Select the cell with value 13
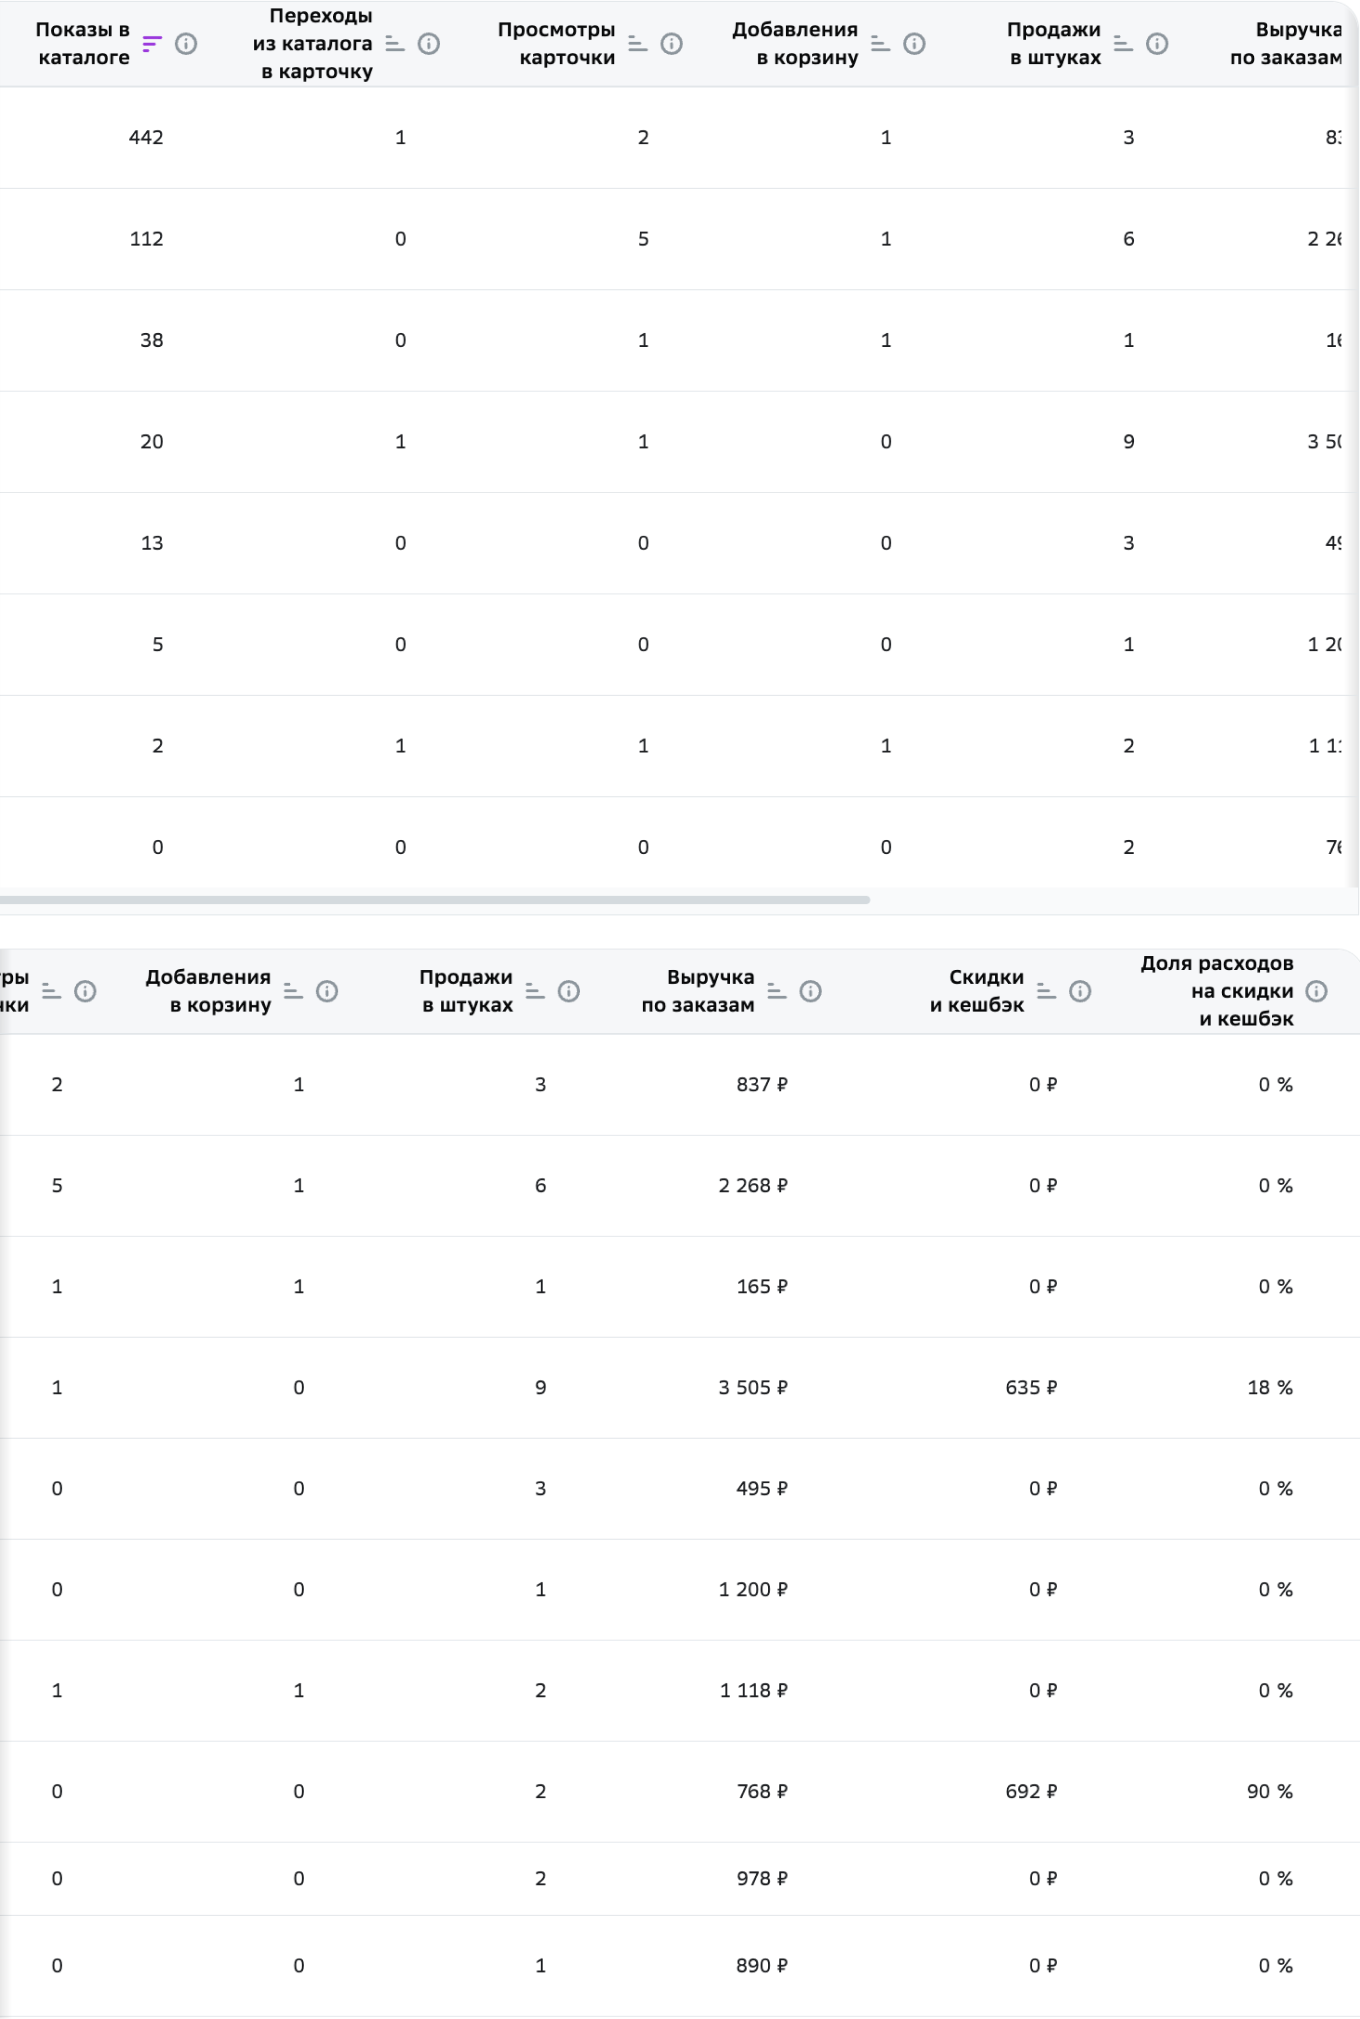Viewport: 1360px width, 2019px height. coord(151,543)
